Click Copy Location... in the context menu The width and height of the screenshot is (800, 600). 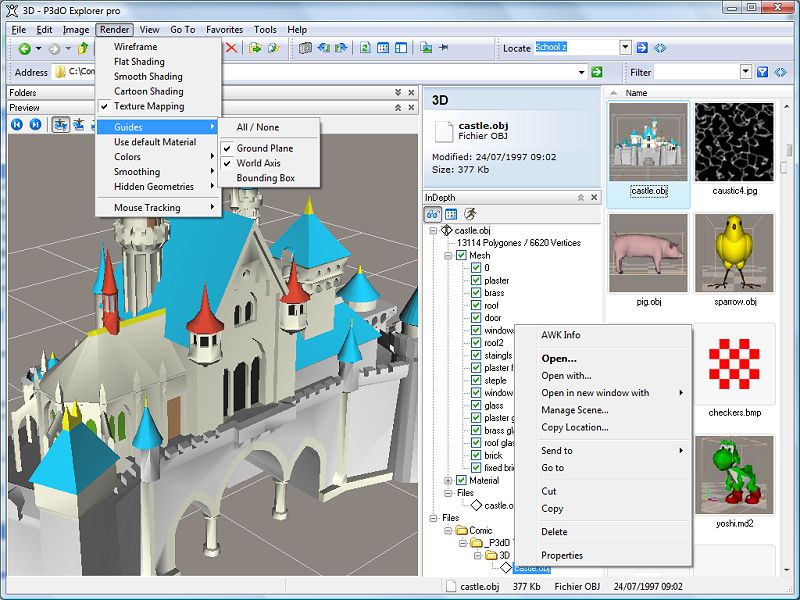pyautogui.click(x=574, y=428)
